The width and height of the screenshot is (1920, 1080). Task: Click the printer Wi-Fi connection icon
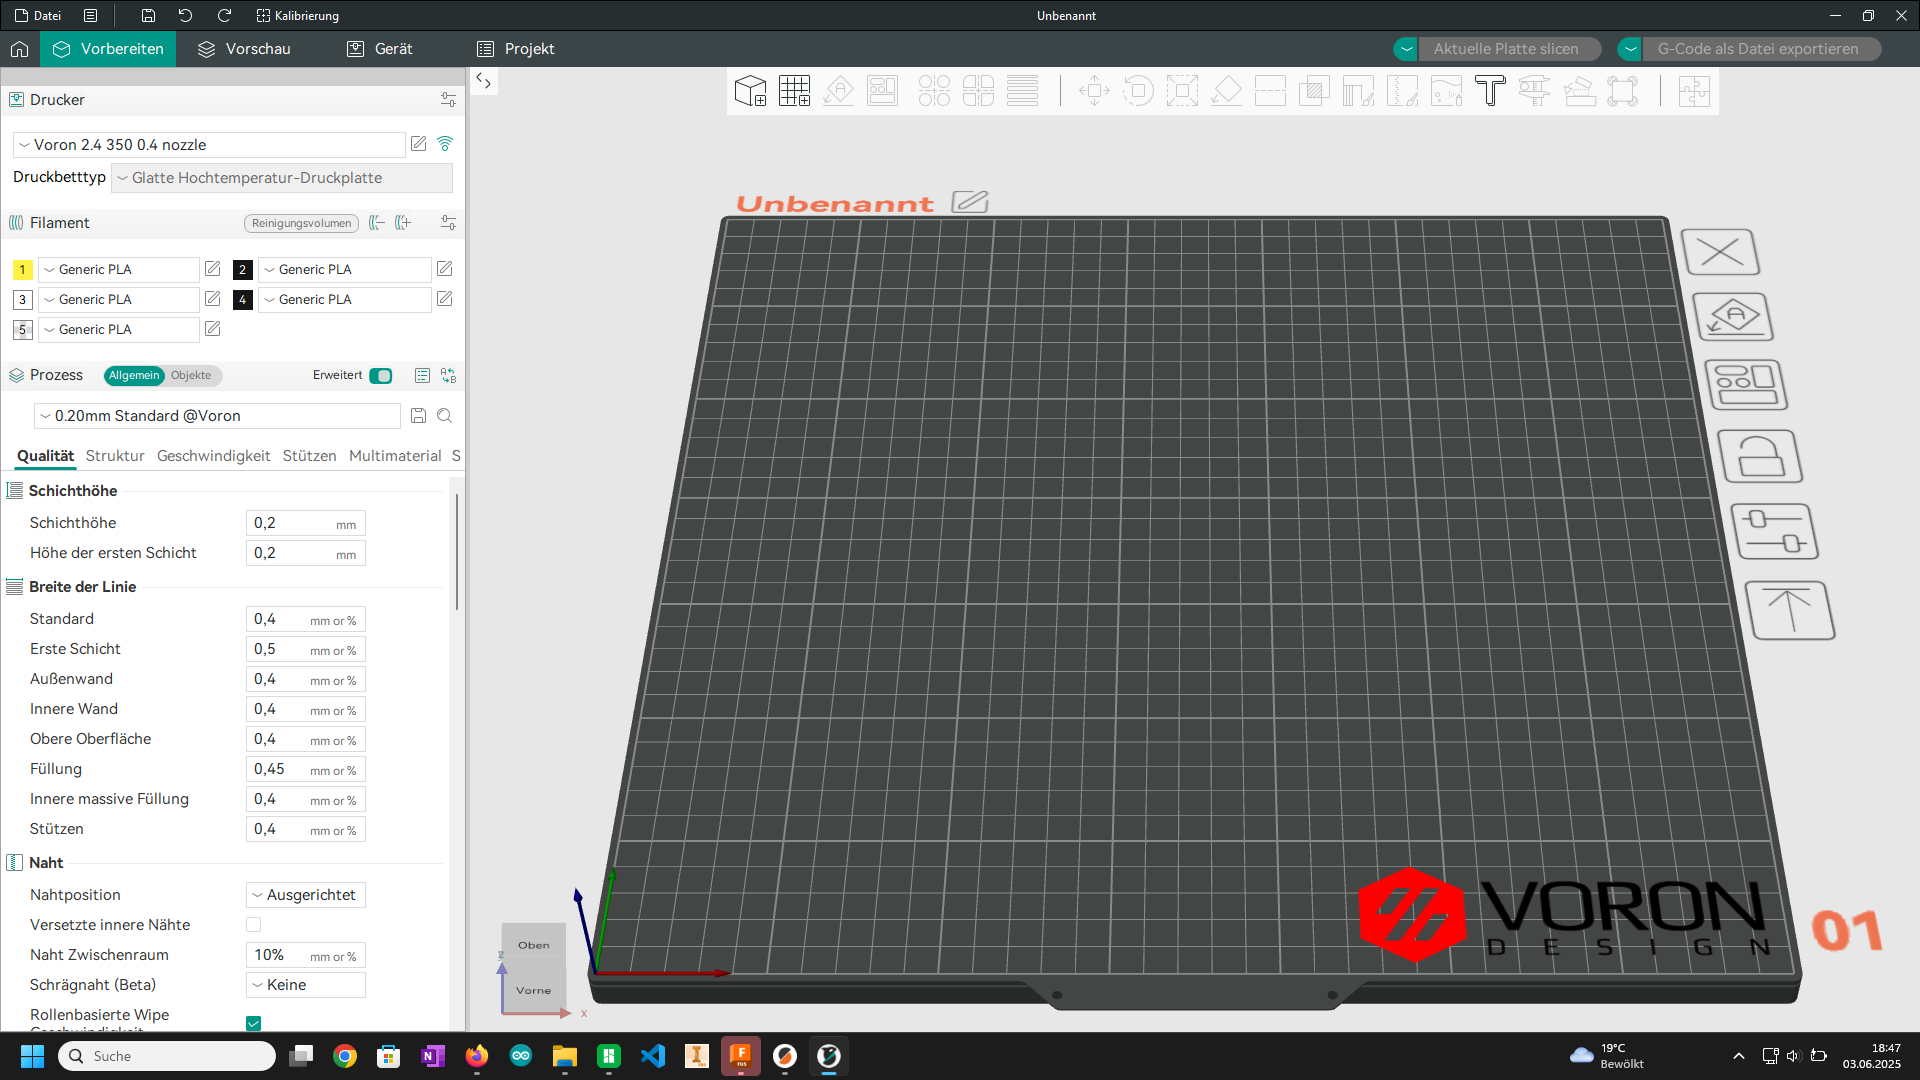(445, 144)
